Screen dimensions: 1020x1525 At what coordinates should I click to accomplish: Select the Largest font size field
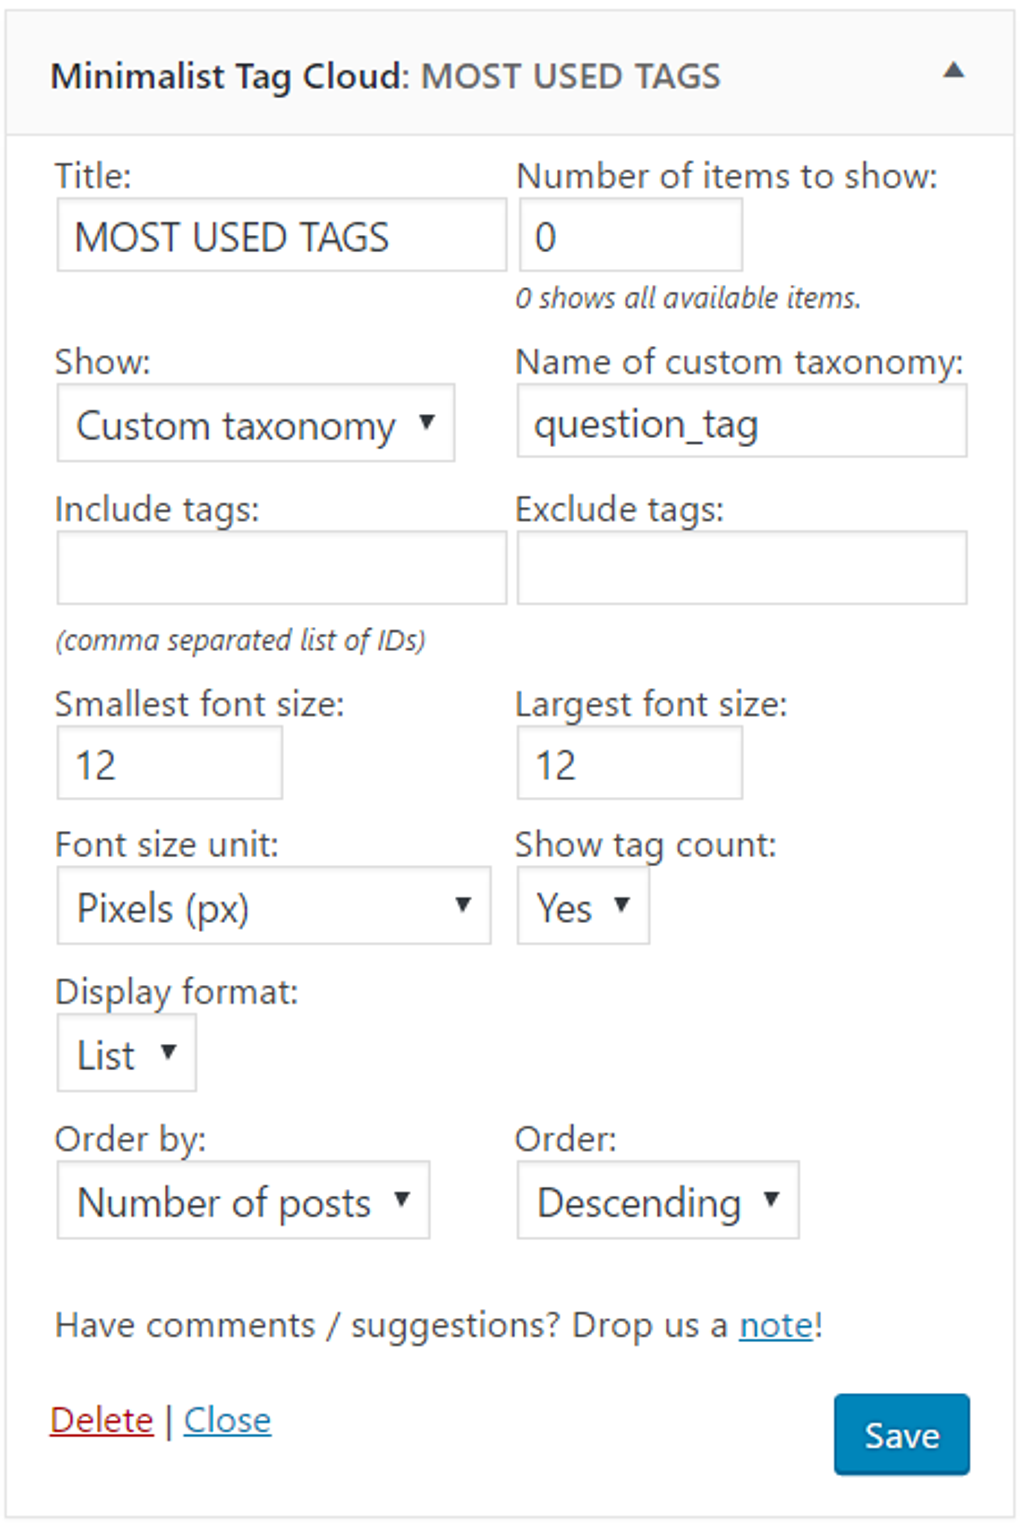[x=629, y=763]
